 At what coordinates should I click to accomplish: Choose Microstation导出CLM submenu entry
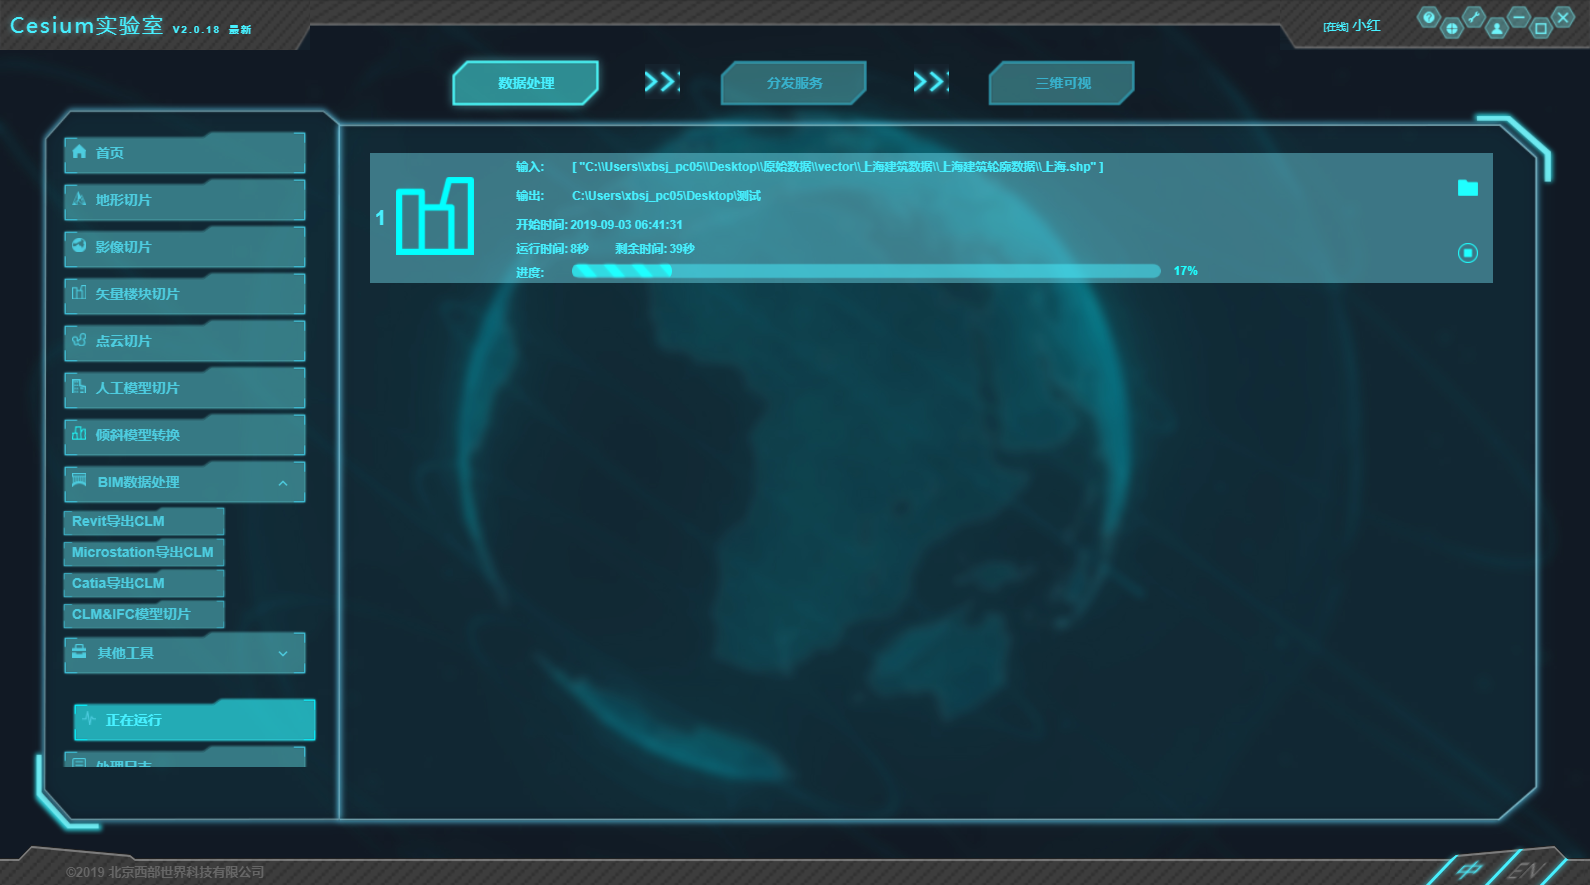tap(144, 552)
